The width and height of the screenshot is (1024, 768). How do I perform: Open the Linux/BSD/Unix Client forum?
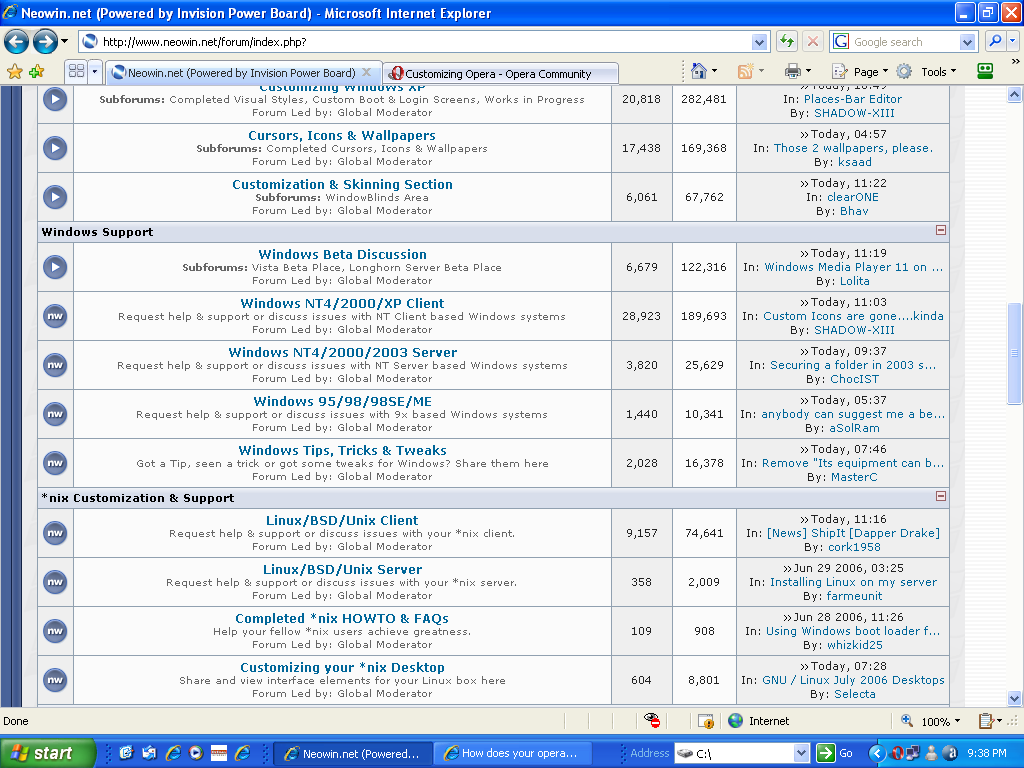click(x=342, y=520)
